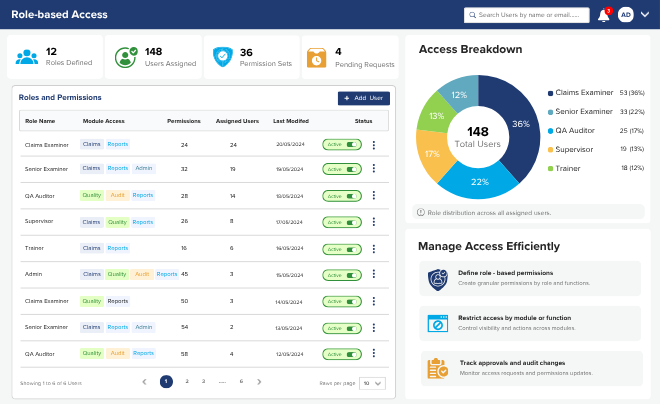The height and width of the screenshot is (404, 660).
Task: Open row menu for role modified 19/05/2024
Action: click(x=374, y=168)
